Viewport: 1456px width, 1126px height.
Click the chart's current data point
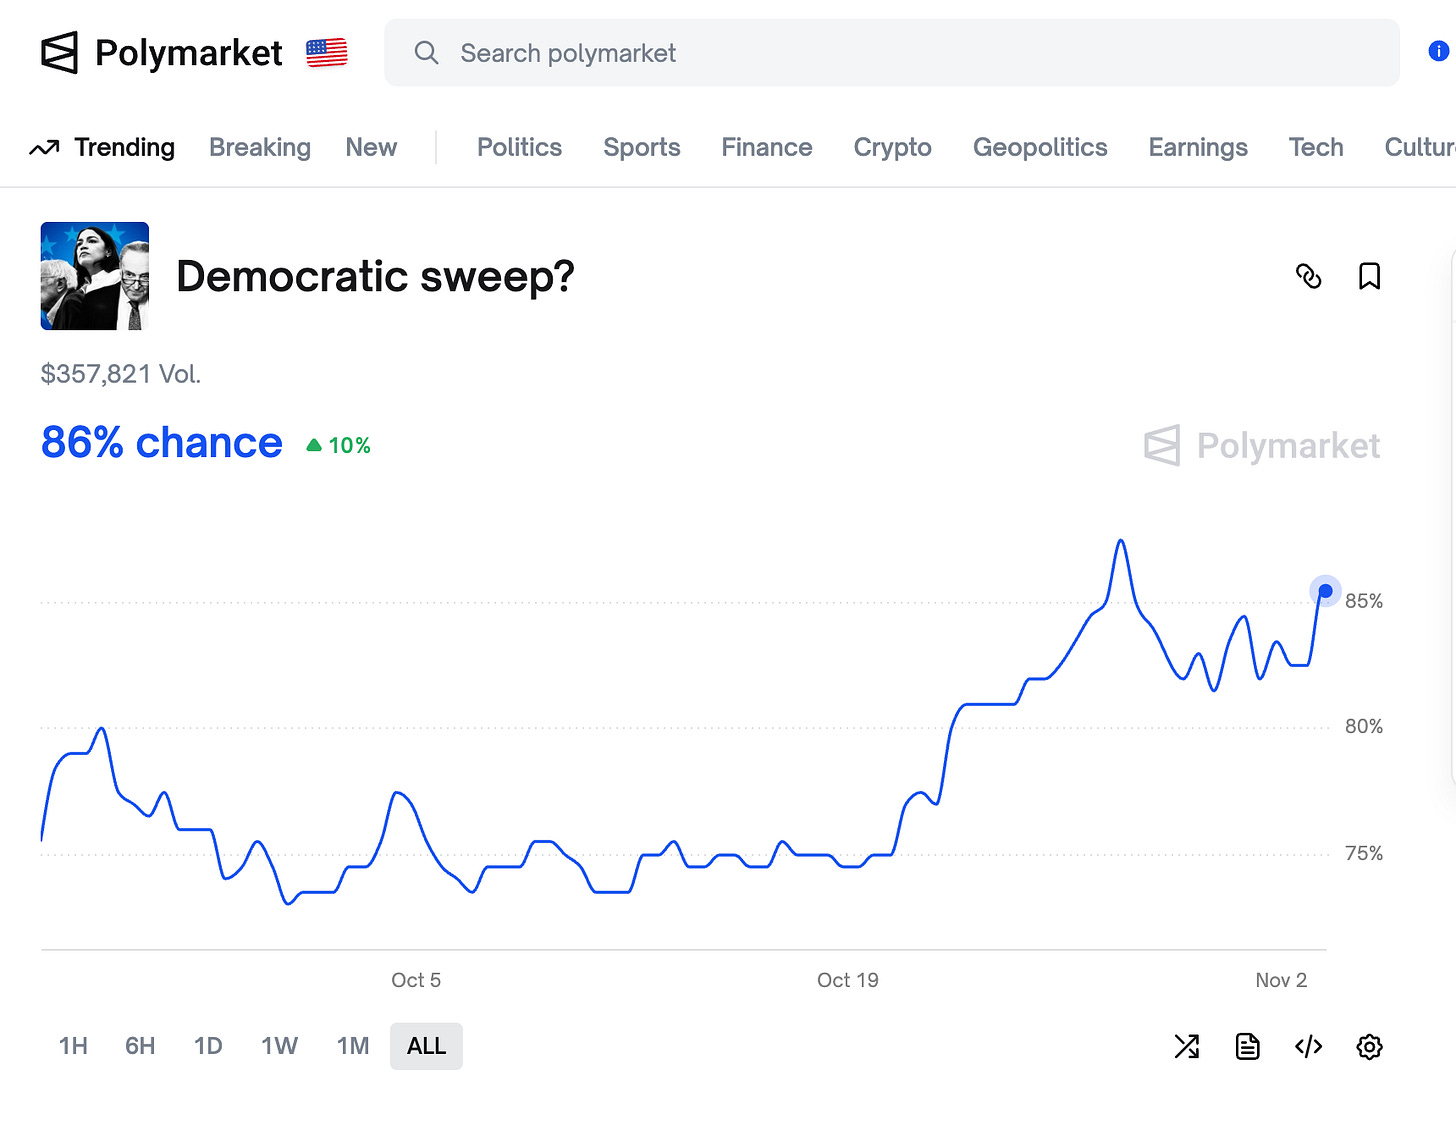(1325, 591)
